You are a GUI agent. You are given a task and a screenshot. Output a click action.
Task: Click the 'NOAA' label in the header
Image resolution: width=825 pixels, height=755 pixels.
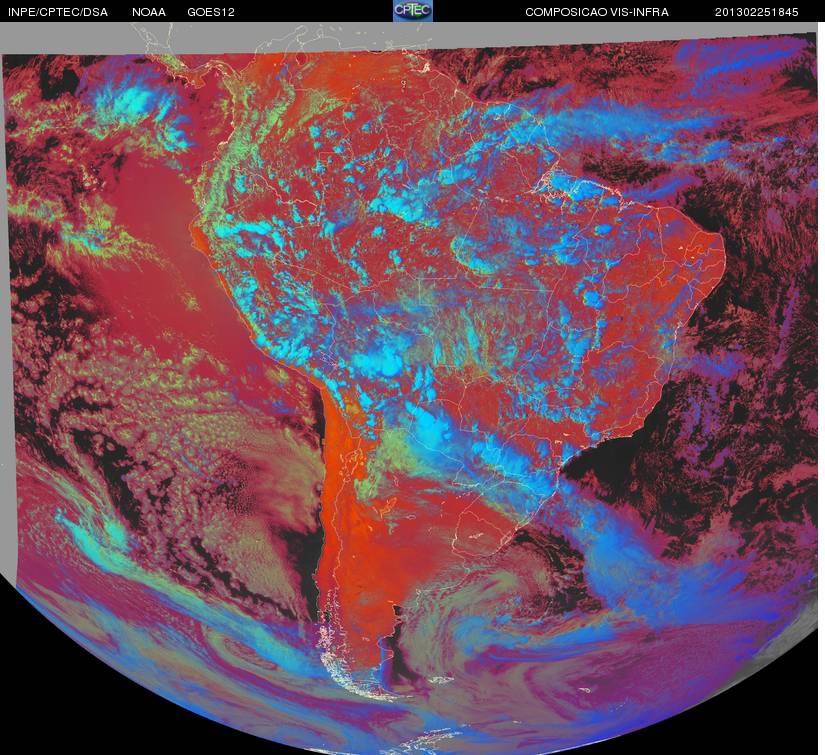(149, 12)
